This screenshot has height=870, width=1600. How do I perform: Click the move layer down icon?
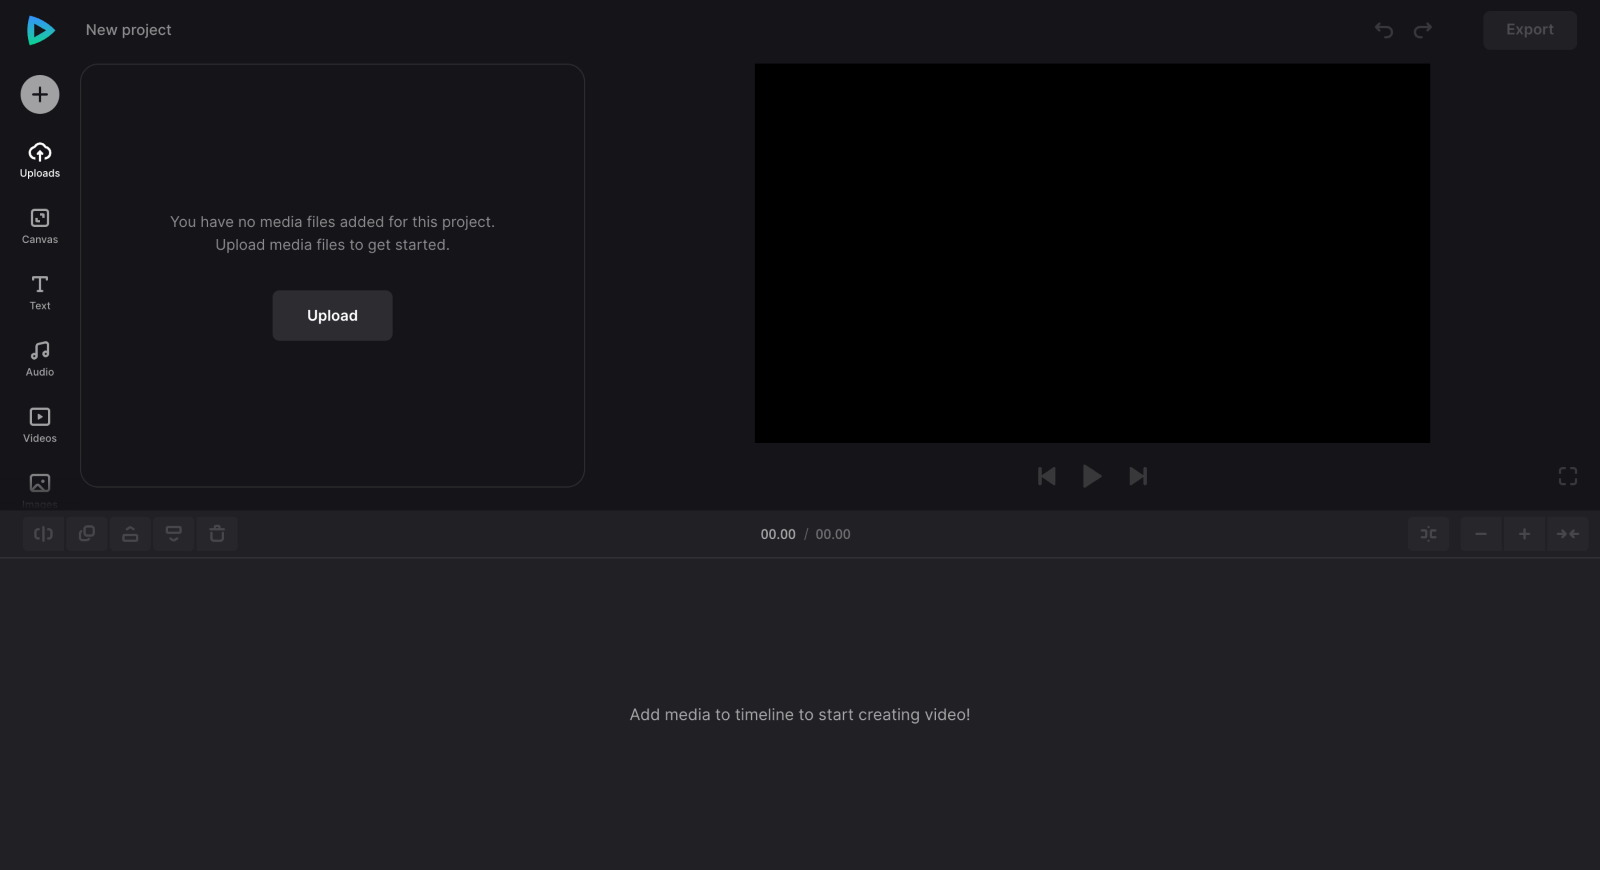pos(173,534)
